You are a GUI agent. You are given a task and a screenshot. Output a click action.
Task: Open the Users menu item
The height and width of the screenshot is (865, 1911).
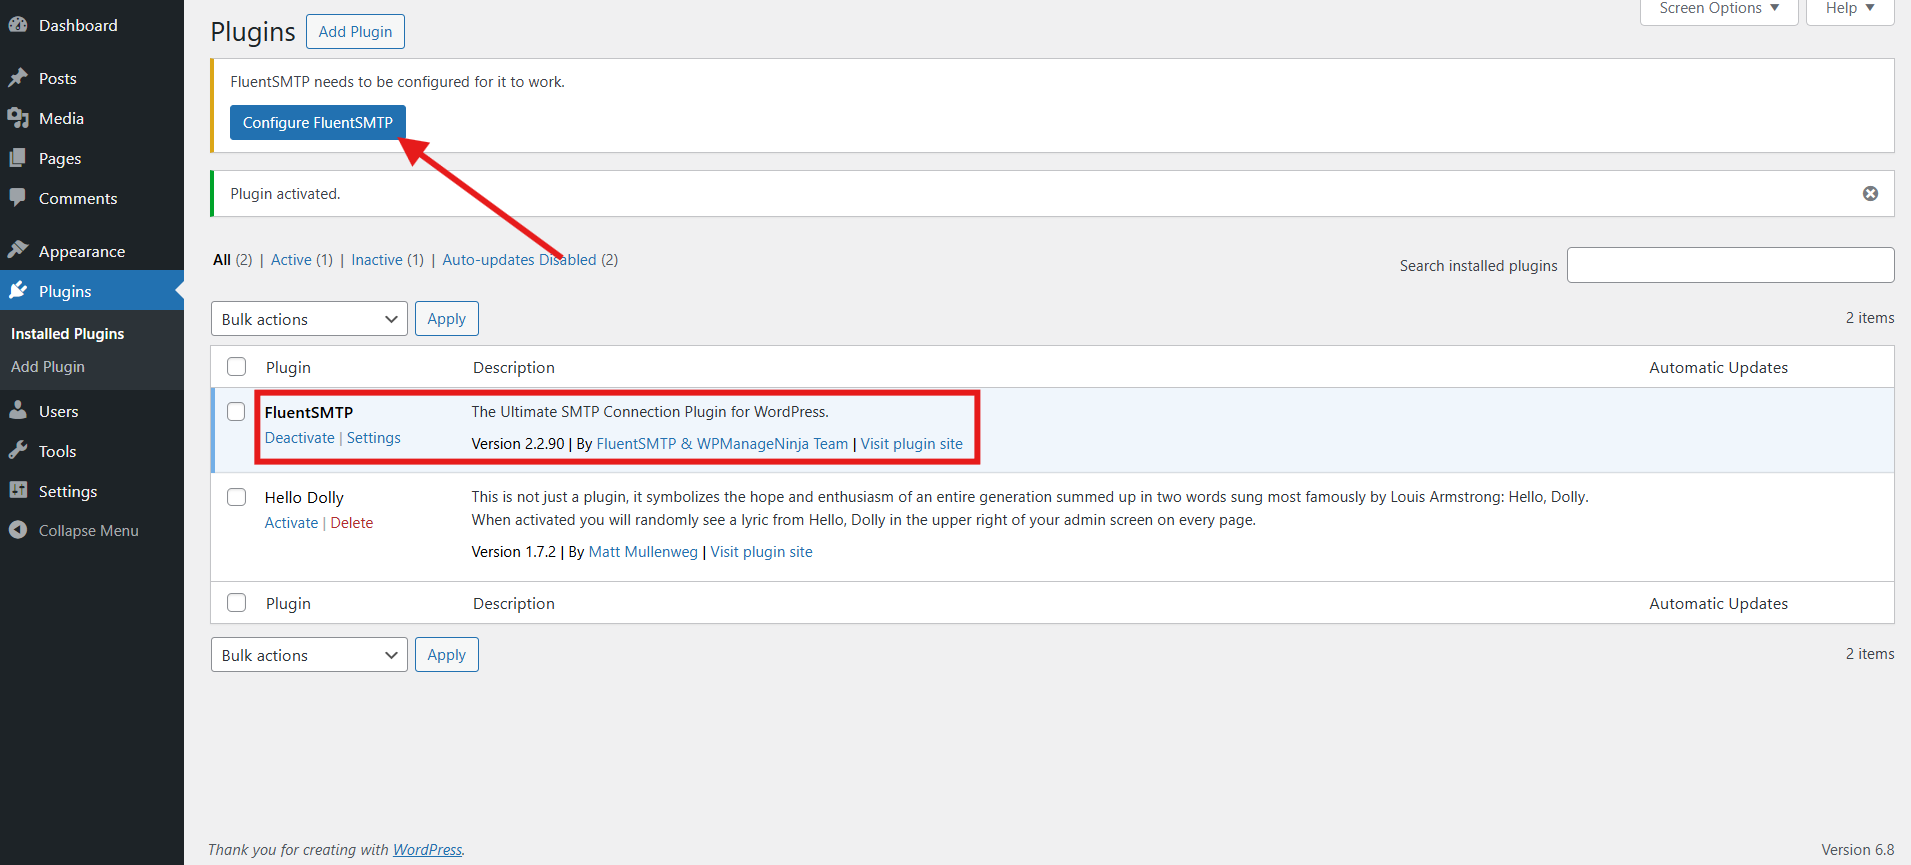point(92,411)
